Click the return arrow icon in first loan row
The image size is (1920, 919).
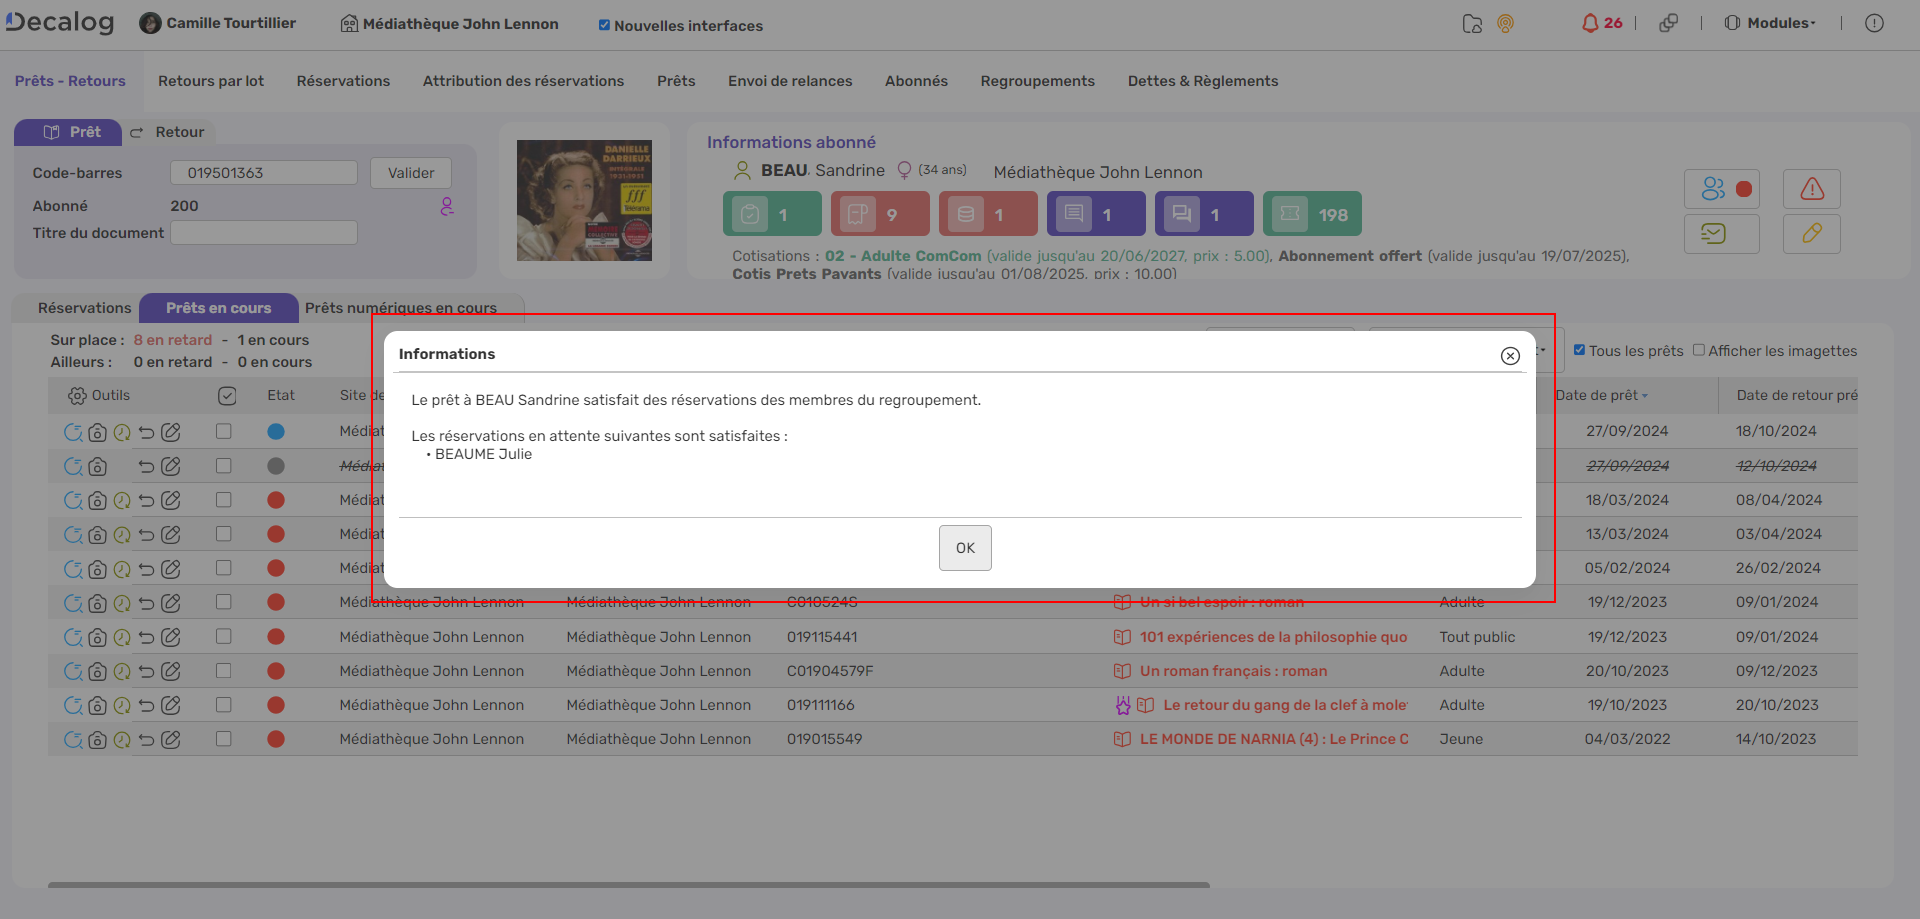tap(147, 432)
